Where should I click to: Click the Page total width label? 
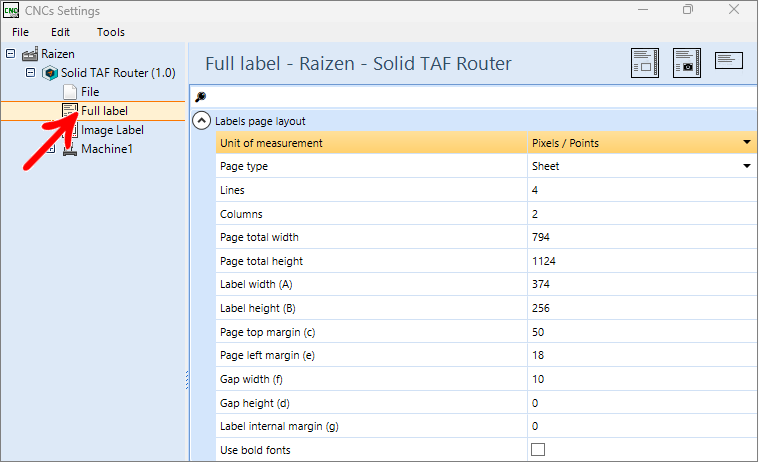click(x=259, y=237)
